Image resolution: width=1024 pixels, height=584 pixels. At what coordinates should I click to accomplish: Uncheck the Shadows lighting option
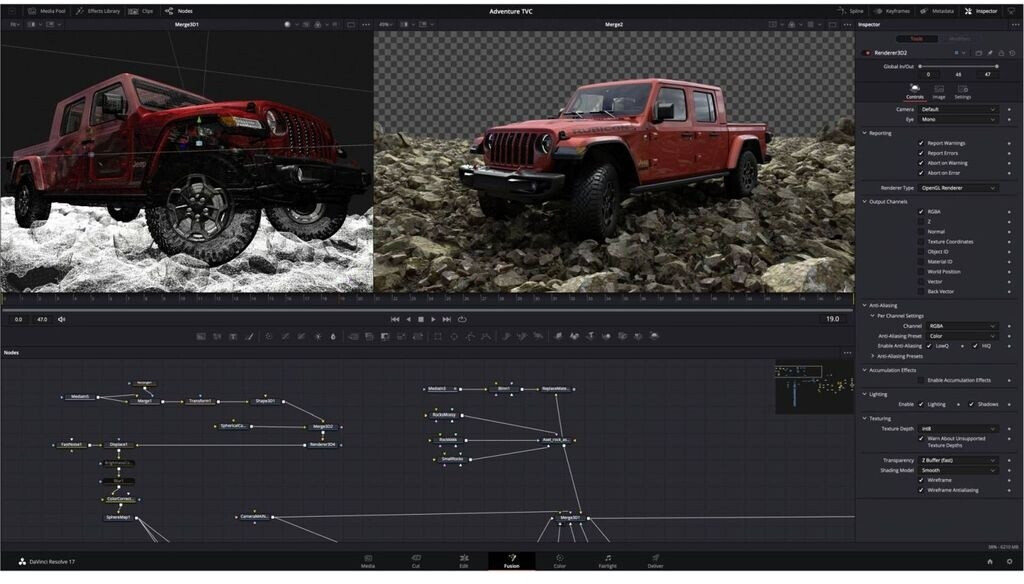(971, 404)
